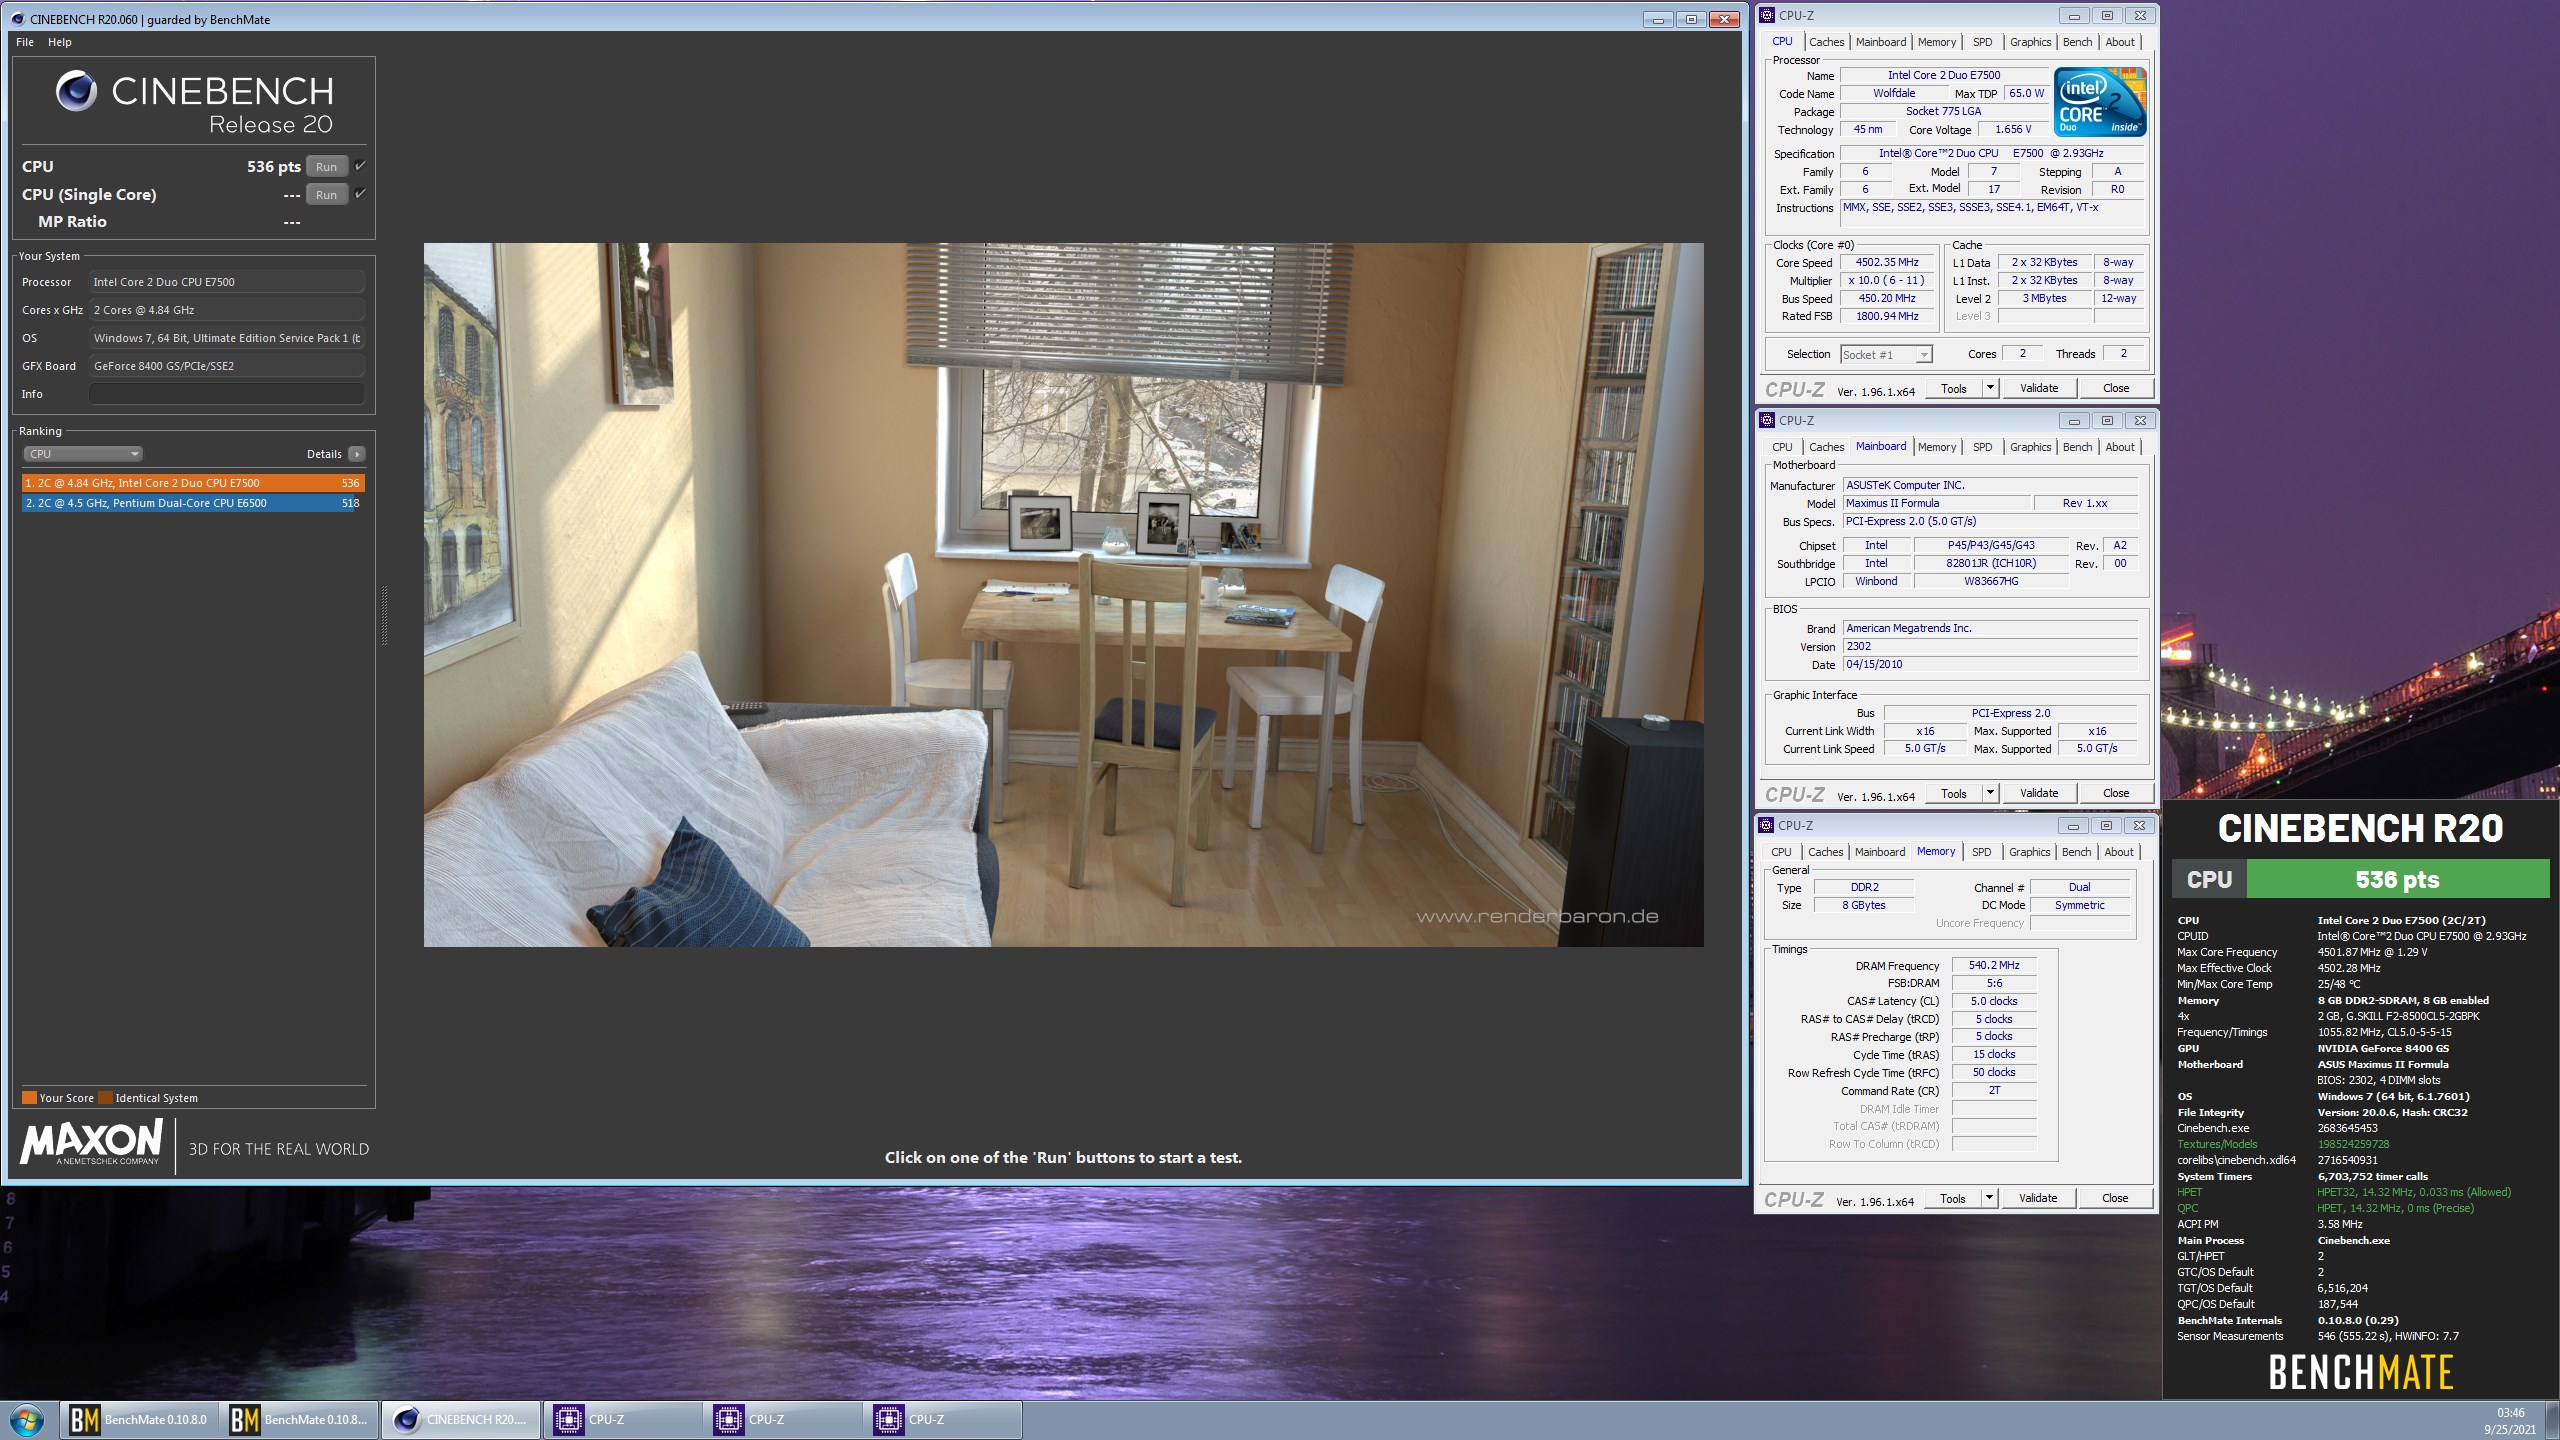Run the CPU multi-core test
Viewport: 2560px width, 1440px height.
click(x=327, y=167)
